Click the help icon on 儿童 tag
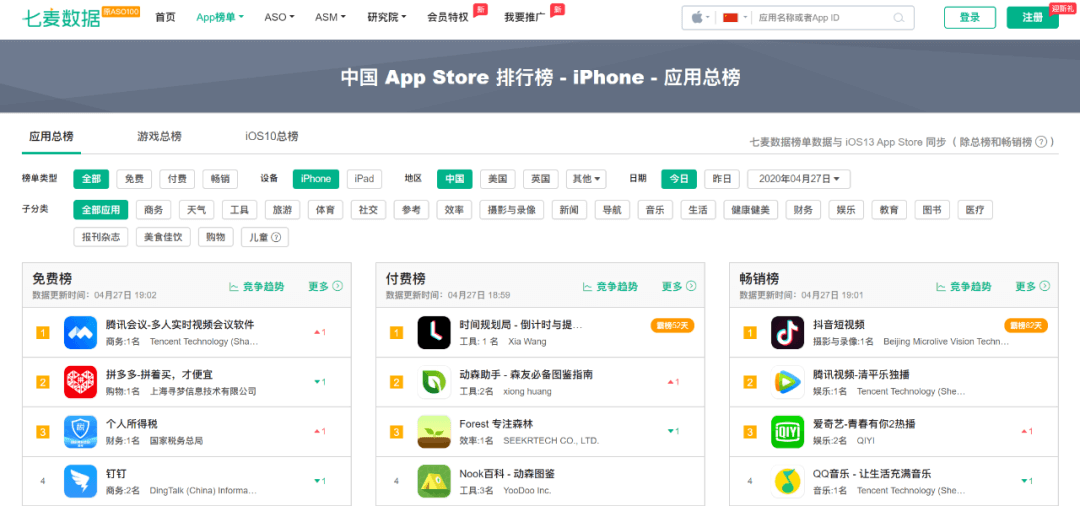This screenshot has height=506, width=1080. coord(276,238)
